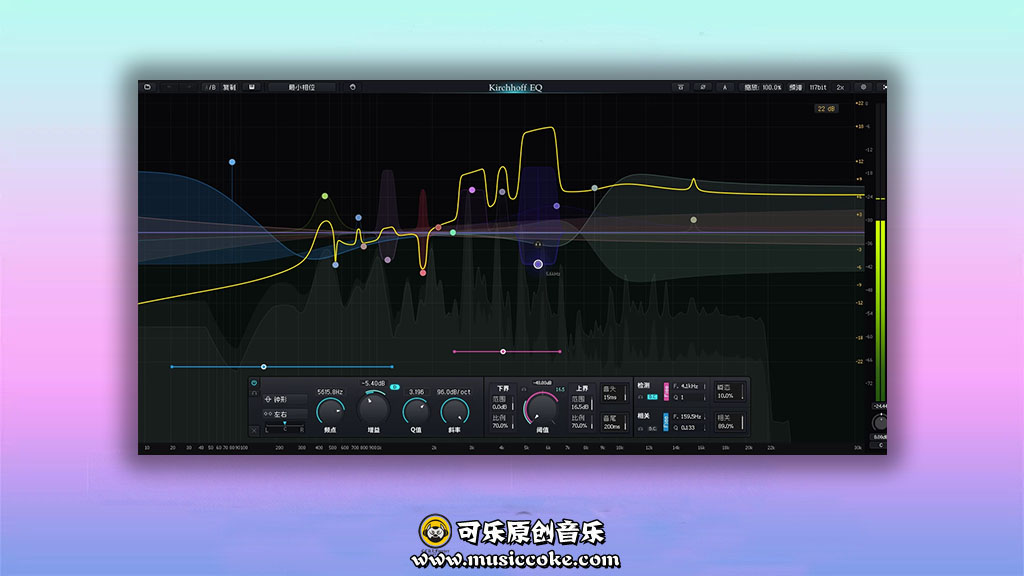Viewport: 1024px width, 576px height.
Task: Click the 频点 frequency knob
Action: (330, 411)
